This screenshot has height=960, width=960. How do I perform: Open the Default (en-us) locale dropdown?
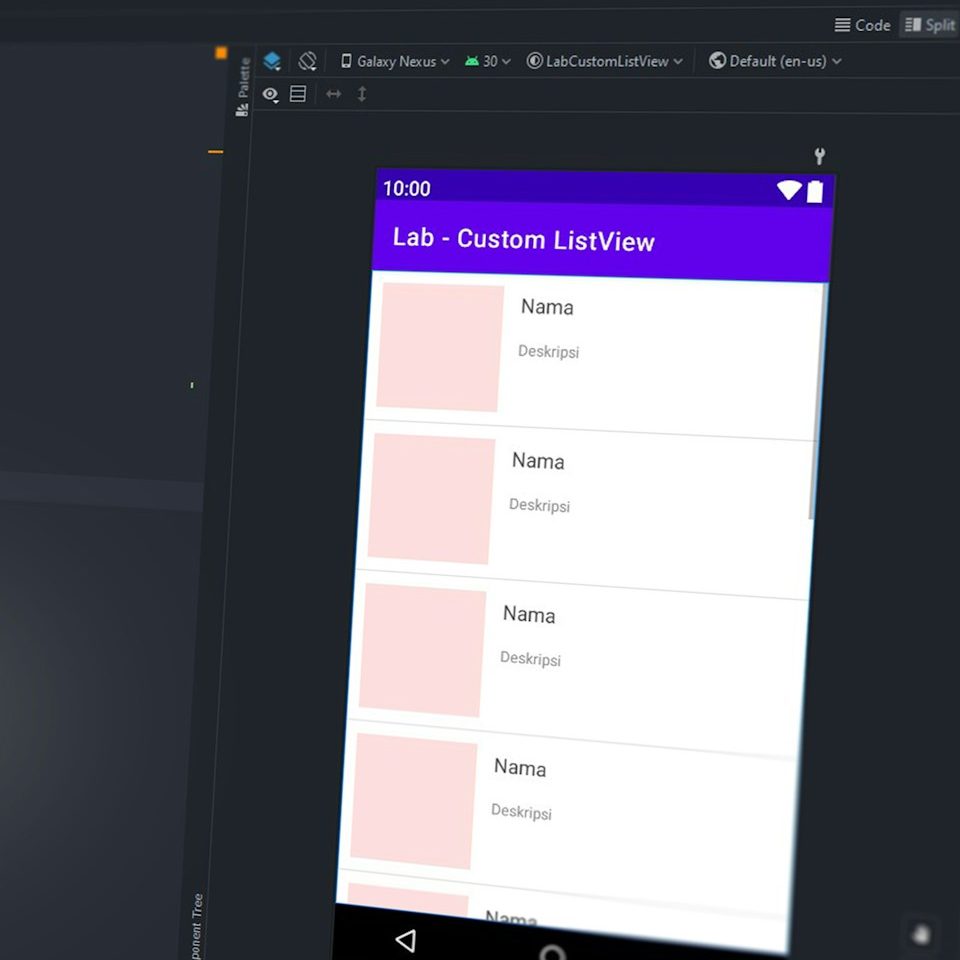pos(775,61)
